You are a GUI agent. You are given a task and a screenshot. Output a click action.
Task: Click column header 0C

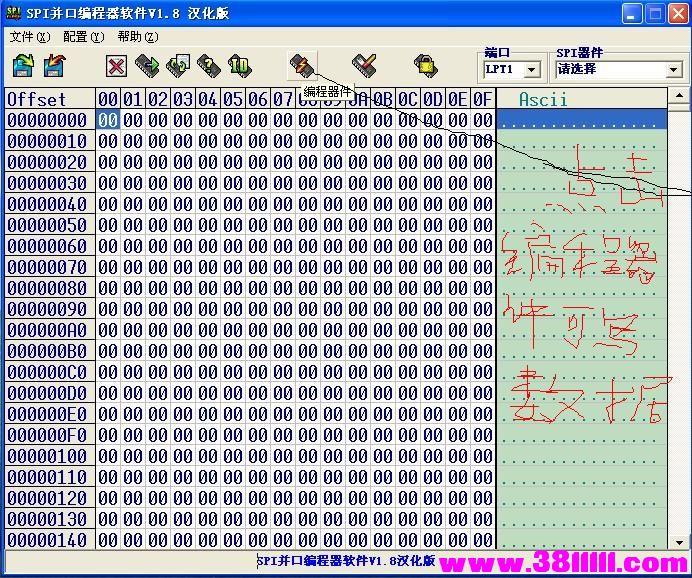(x=408, y=99)
